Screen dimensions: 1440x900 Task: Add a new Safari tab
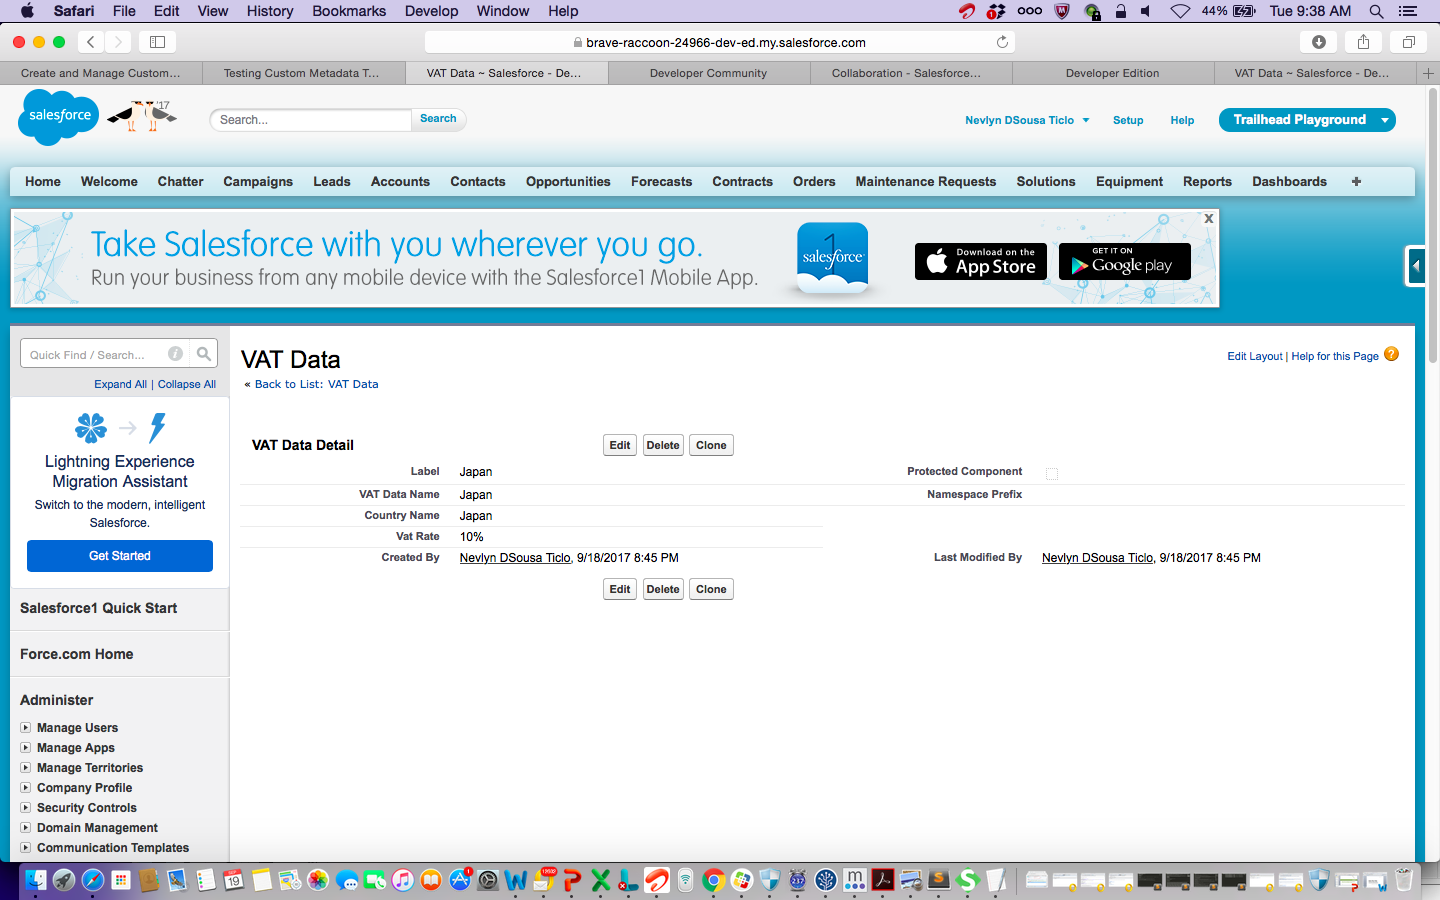[1428, 73]
